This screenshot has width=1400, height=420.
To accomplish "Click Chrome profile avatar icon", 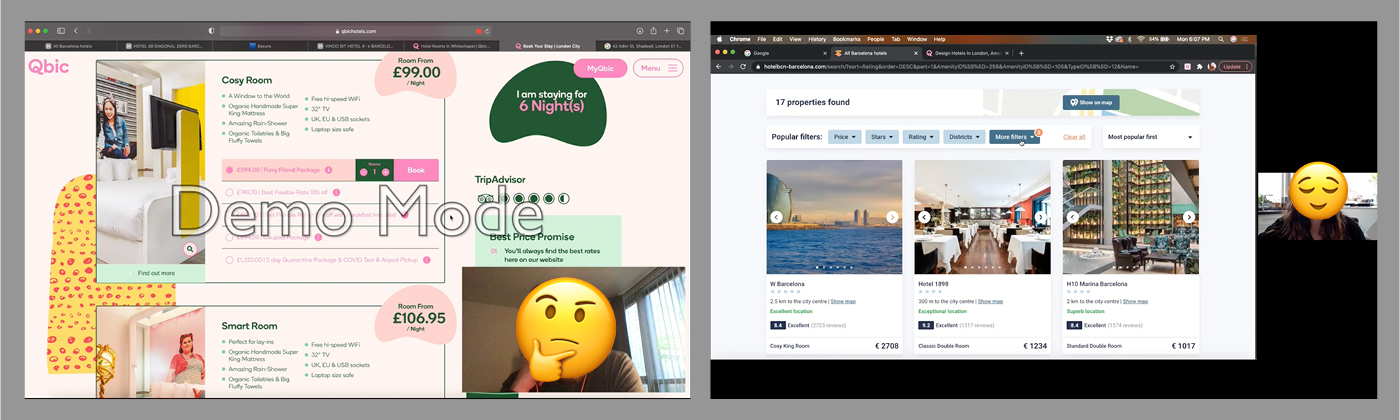I will point(1212,66).
